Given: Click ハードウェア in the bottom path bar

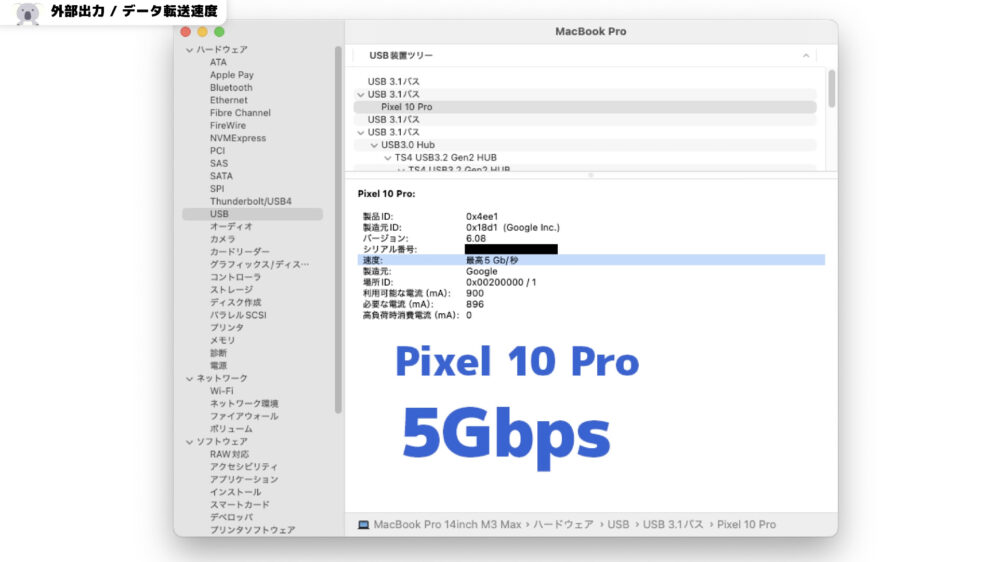Looking at the screenshot, I should (563, 525).
